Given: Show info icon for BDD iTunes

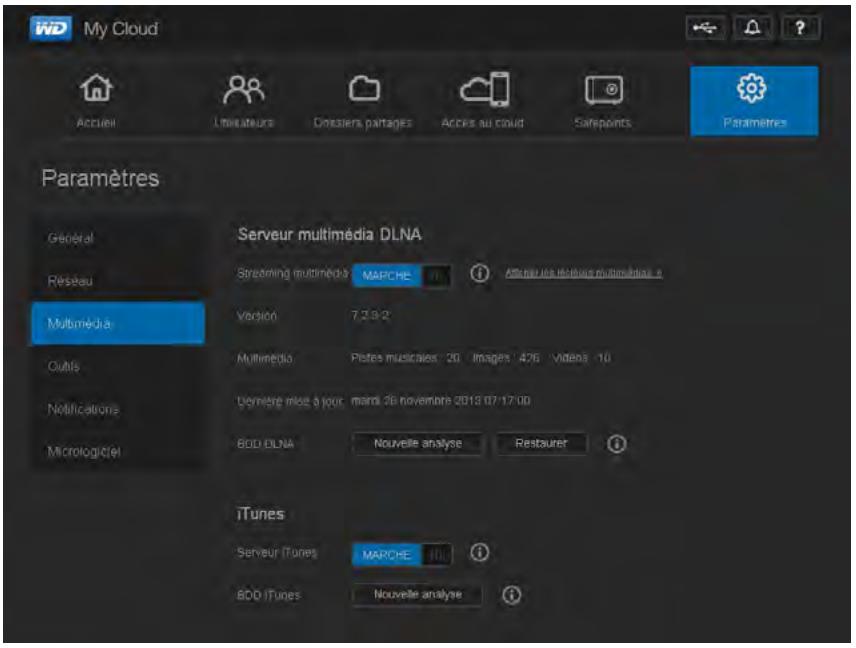Looking at the screenshot, I should (x=512, y=595).
